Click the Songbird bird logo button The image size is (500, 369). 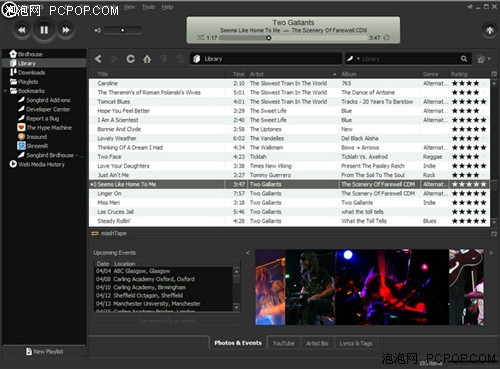click(489, 30)
